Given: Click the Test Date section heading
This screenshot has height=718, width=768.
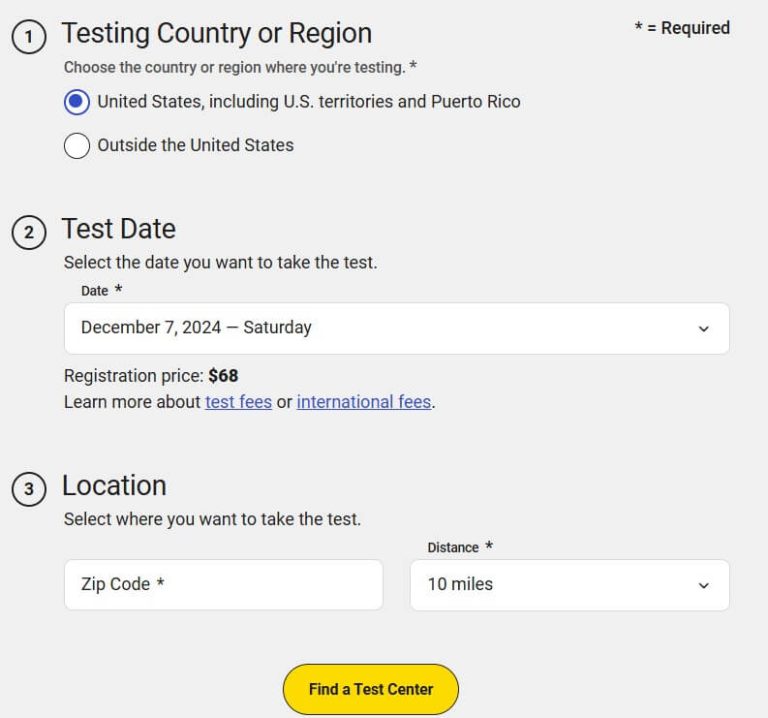Looking at the screenshot, I should pos(118,229).
